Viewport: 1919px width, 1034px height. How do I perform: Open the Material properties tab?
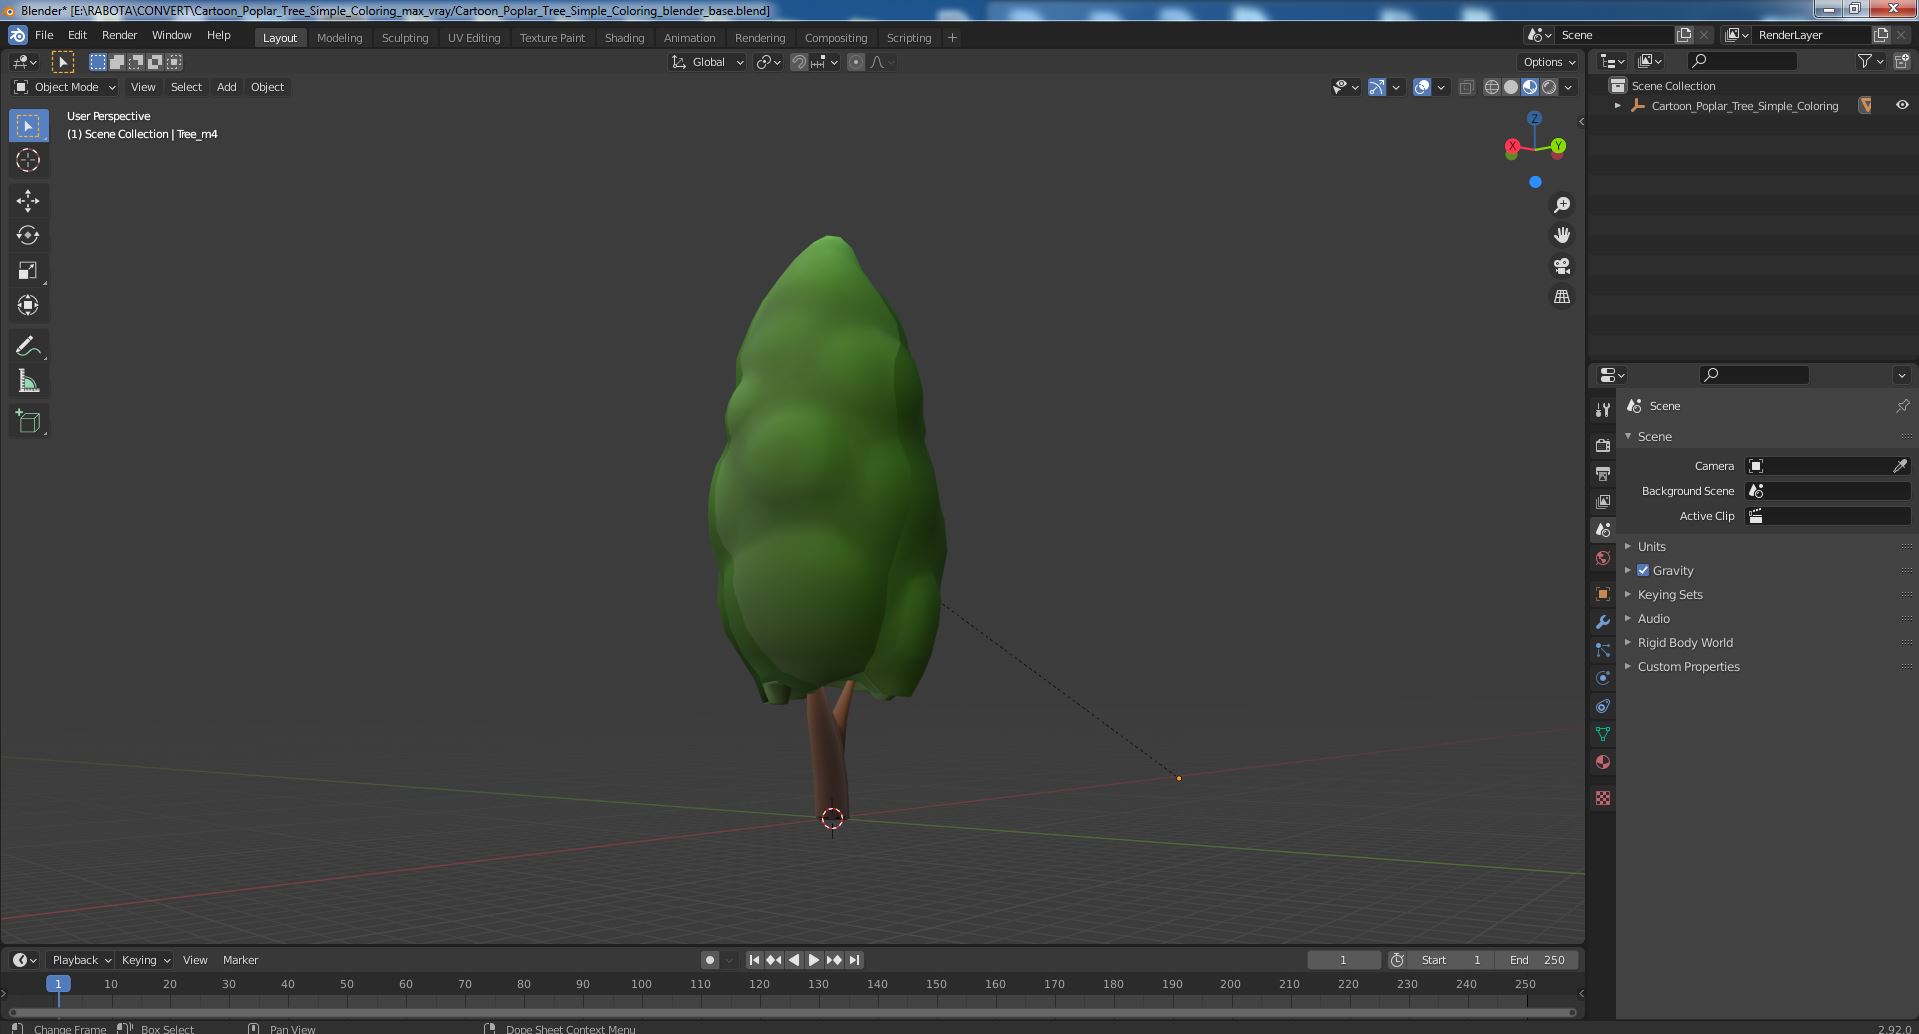[1603, 762]
